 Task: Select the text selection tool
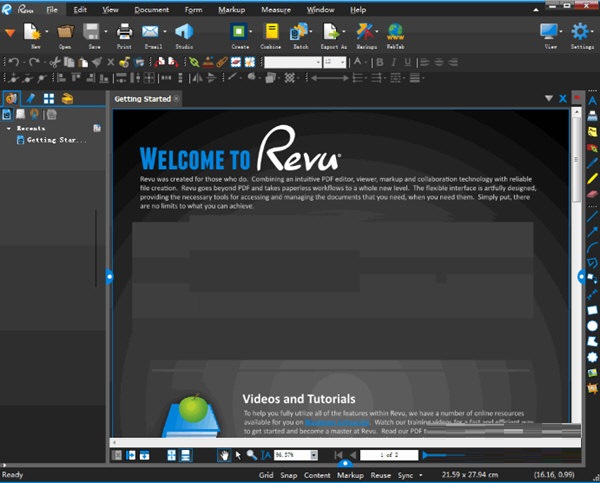click(x=266, y=455)
